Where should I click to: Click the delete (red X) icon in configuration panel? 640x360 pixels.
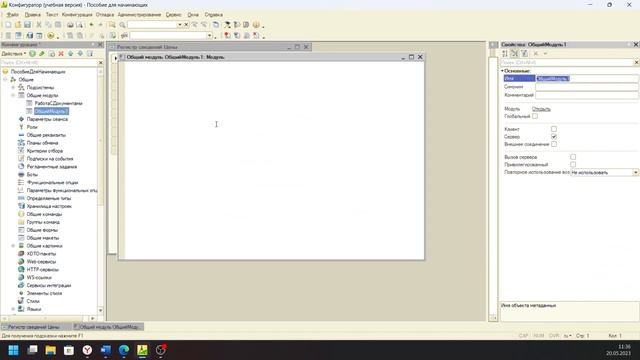pos(61,53)
